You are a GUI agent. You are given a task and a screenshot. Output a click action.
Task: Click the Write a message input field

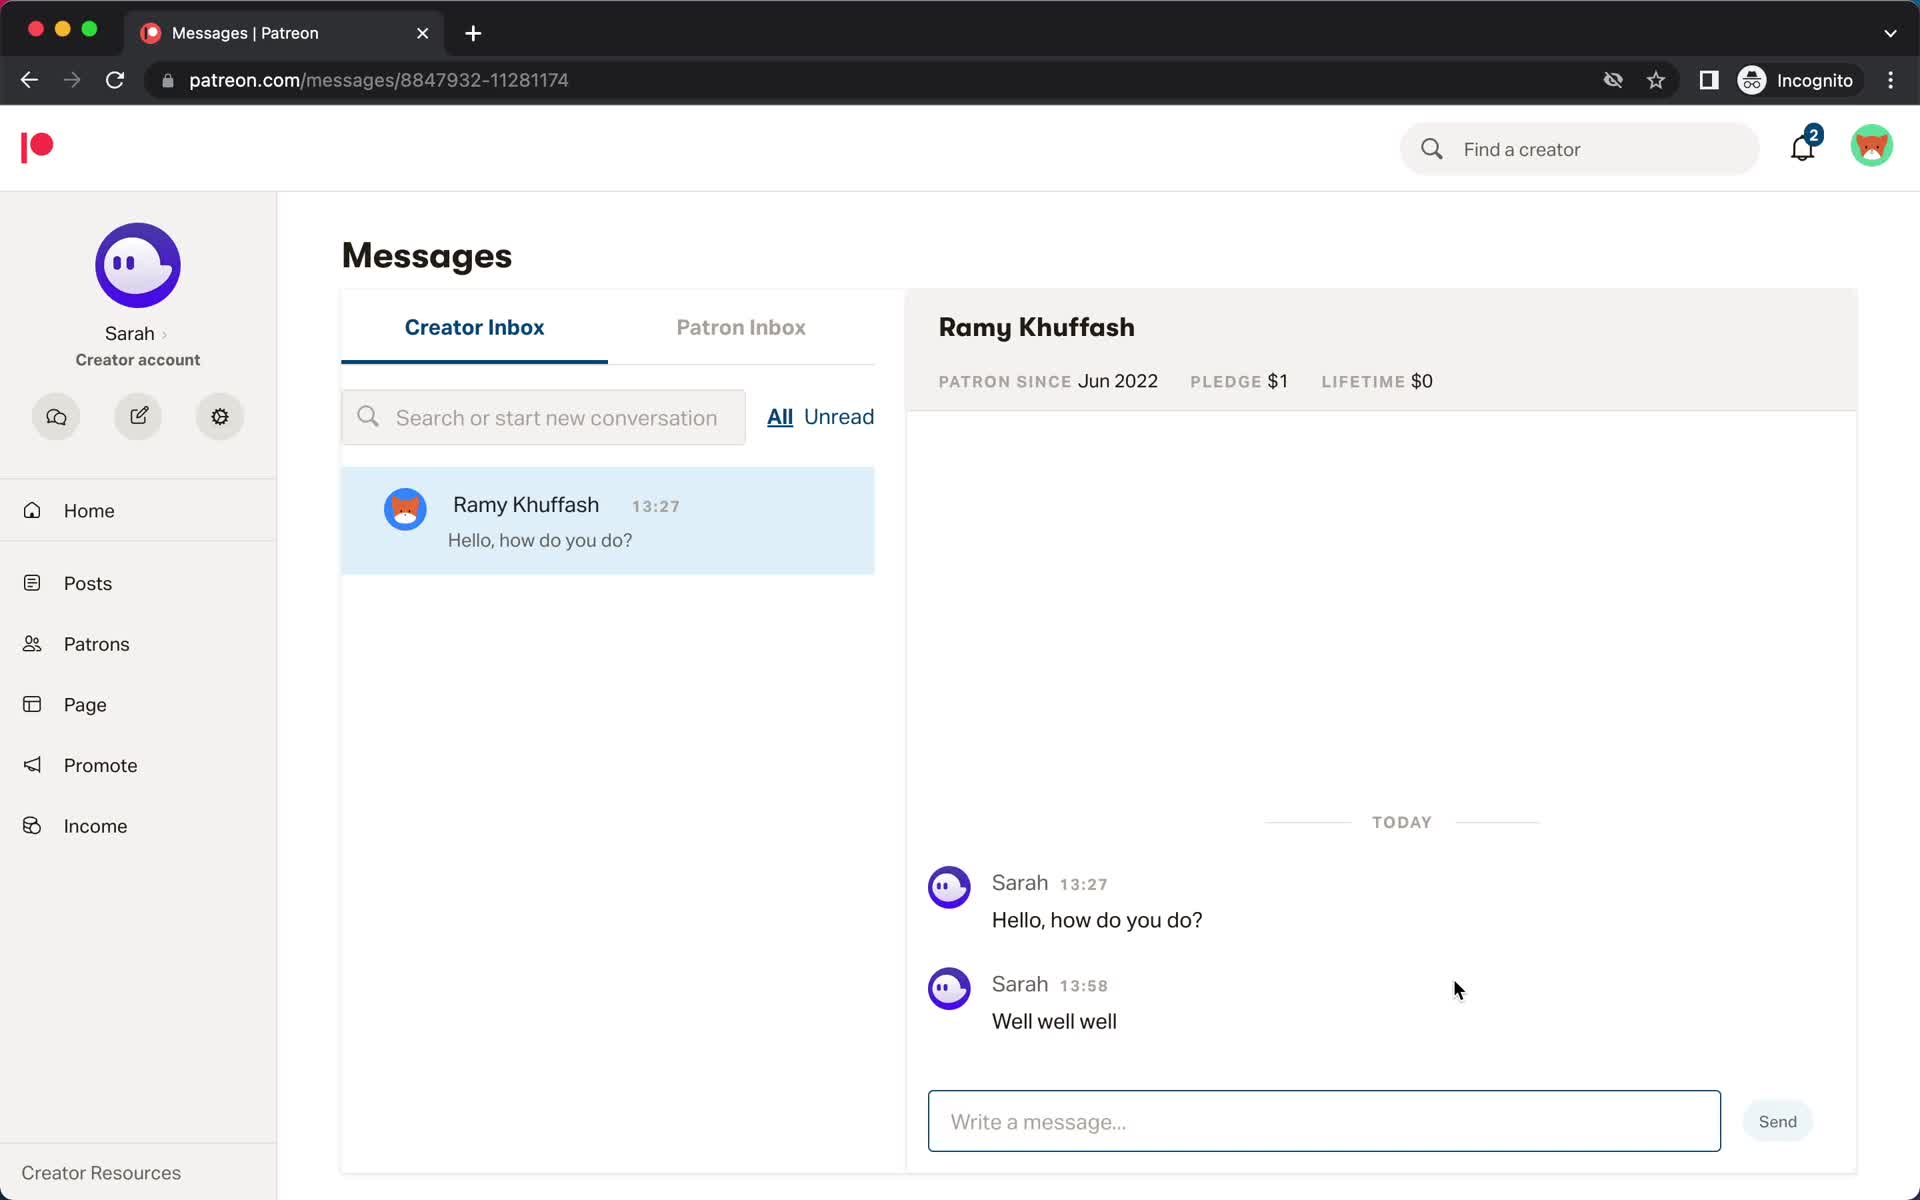[1324, 1121]
